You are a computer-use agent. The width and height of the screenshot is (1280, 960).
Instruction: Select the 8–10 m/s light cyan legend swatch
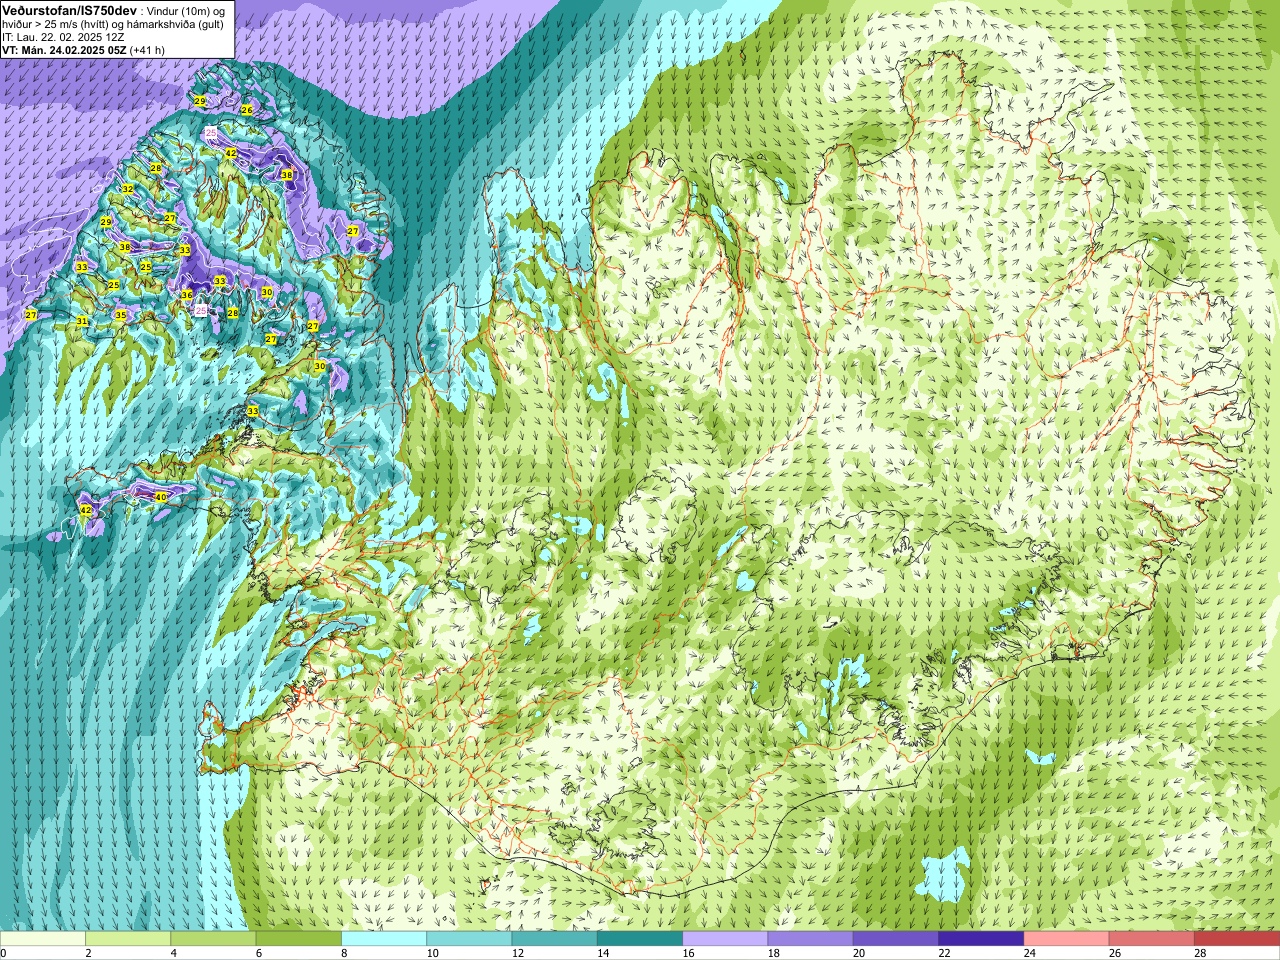(x=384, y=939)
